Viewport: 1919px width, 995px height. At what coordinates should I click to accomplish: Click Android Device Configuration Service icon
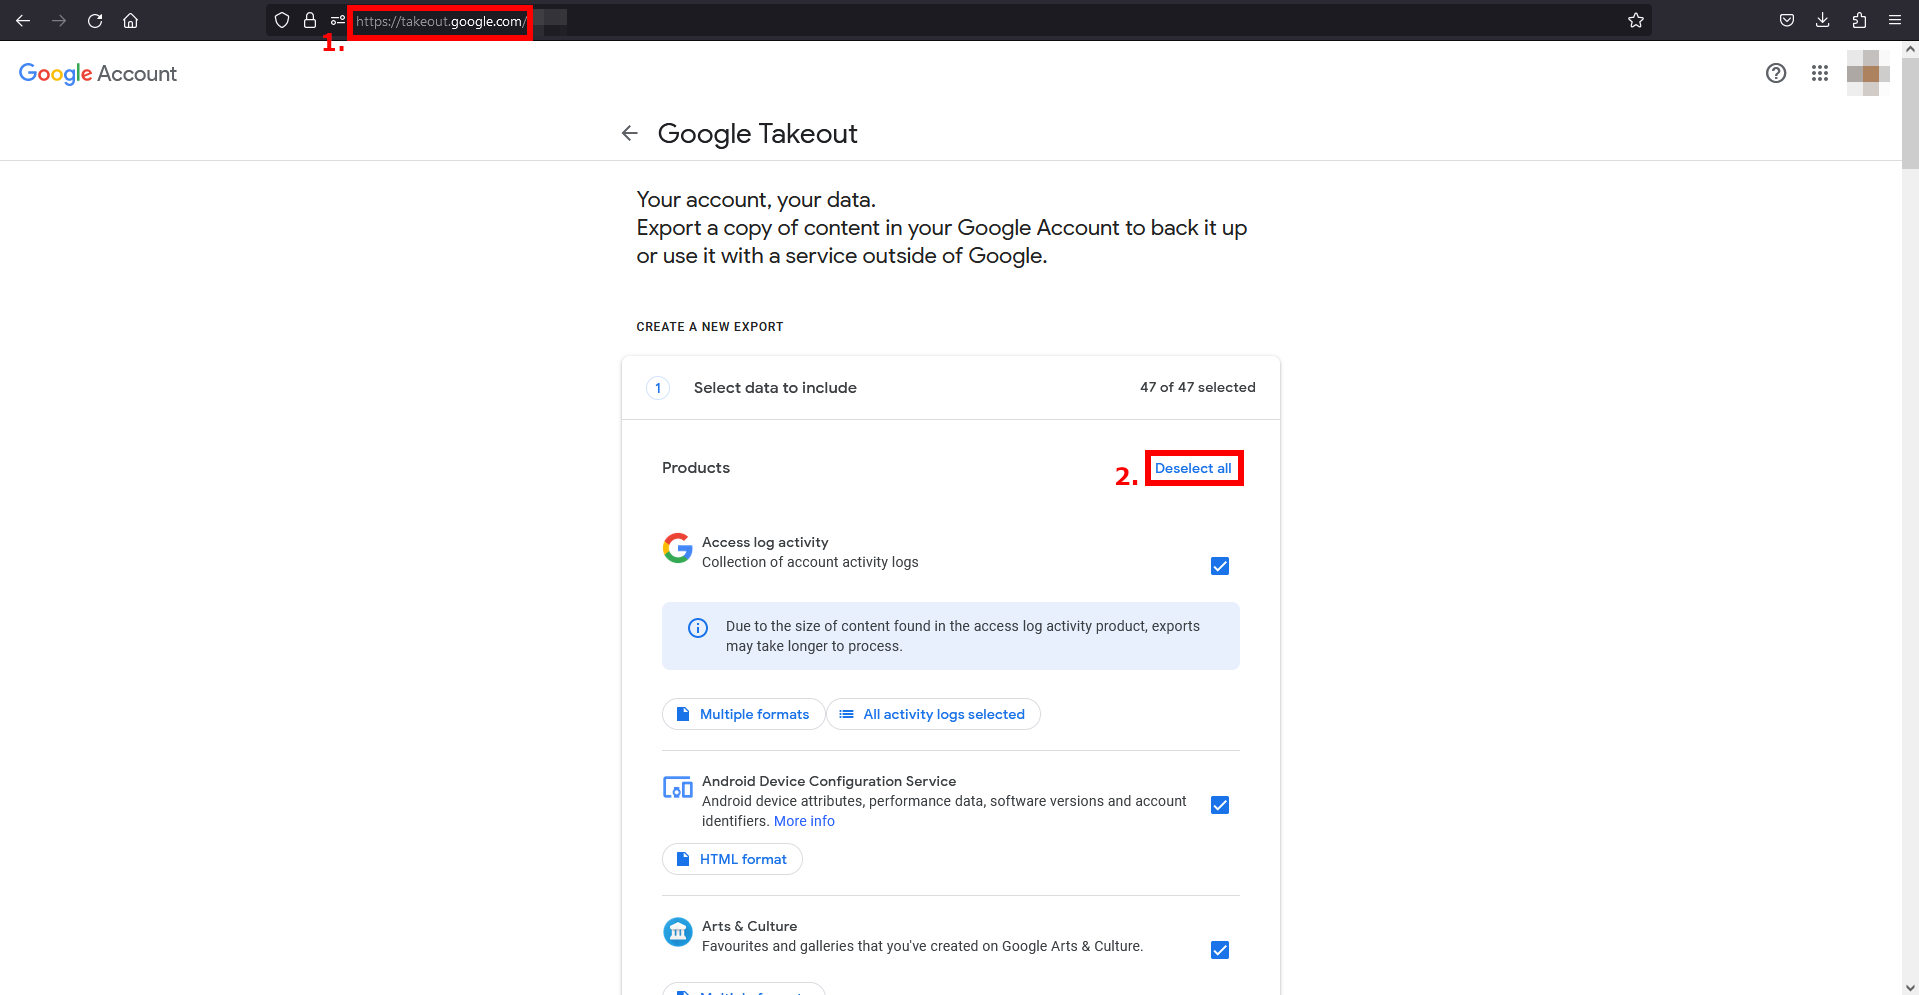(x=678, y=787)
